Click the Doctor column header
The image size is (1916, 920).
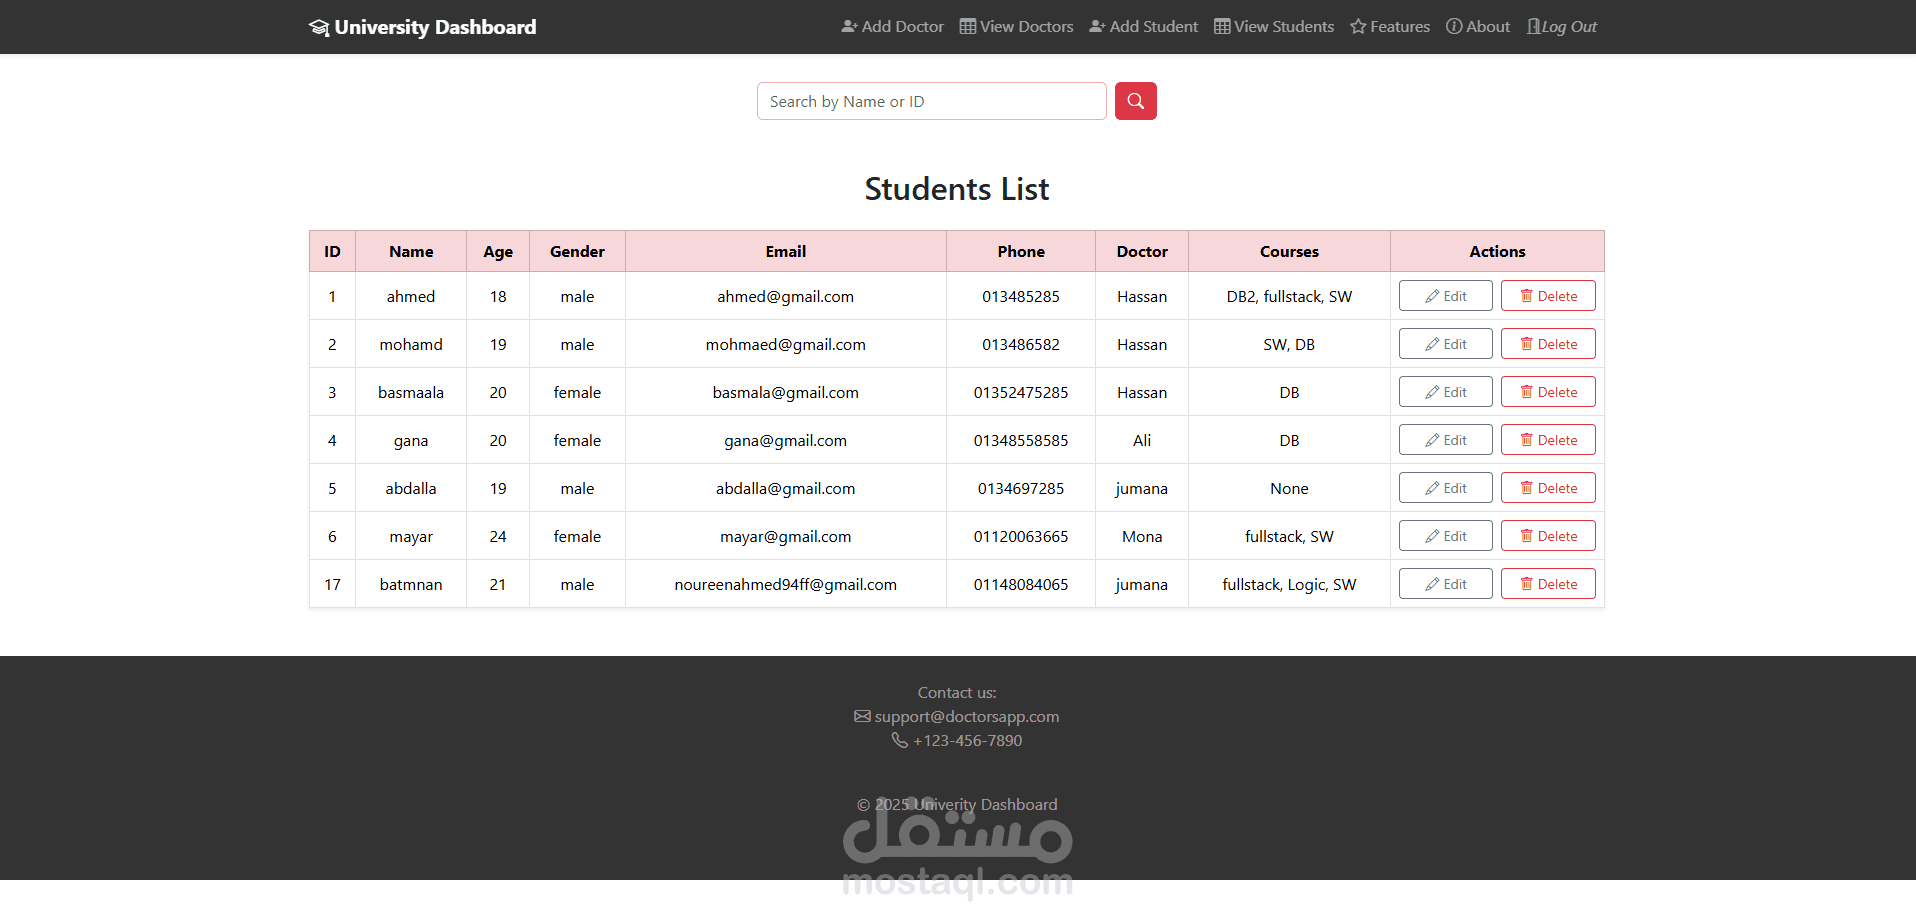click(1142, 252)
